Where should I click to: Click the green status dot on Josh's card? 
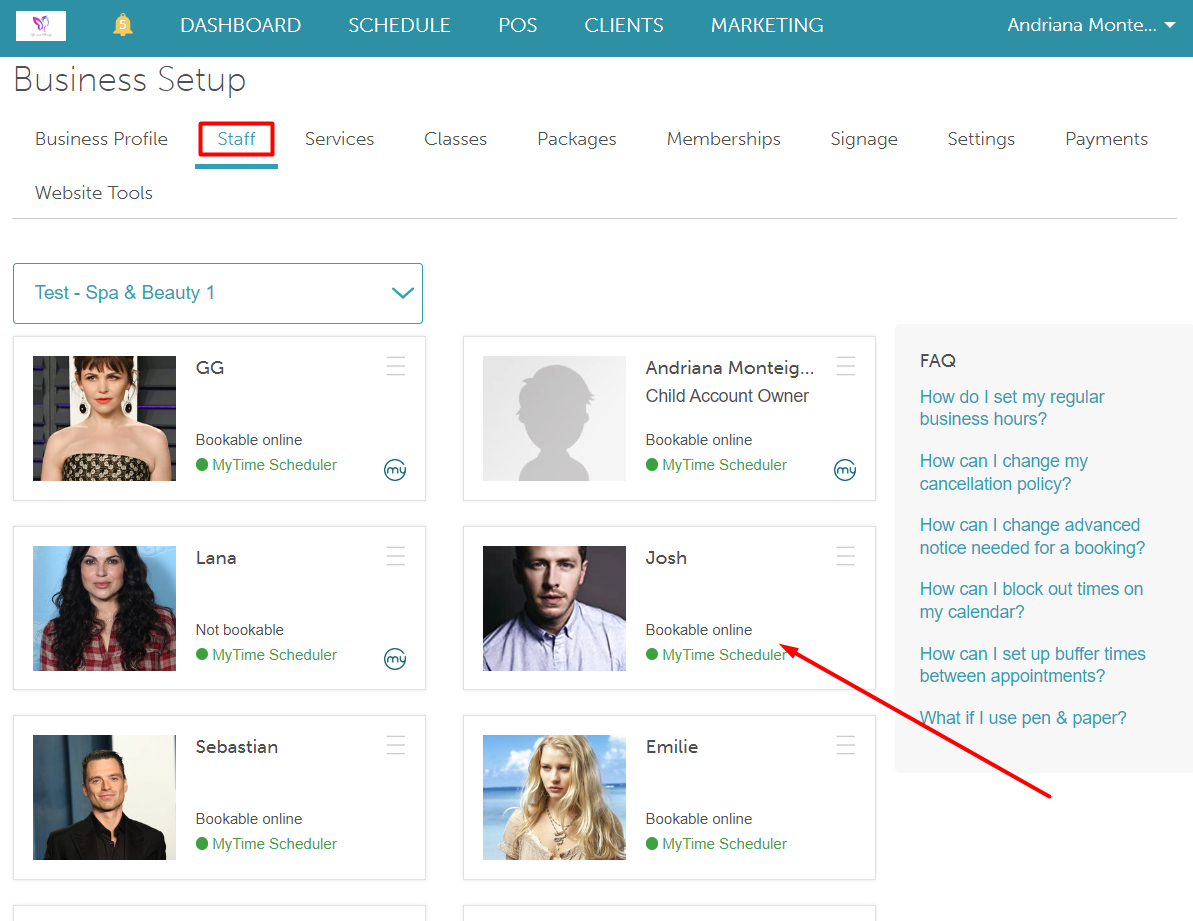(x=652, y=654)
